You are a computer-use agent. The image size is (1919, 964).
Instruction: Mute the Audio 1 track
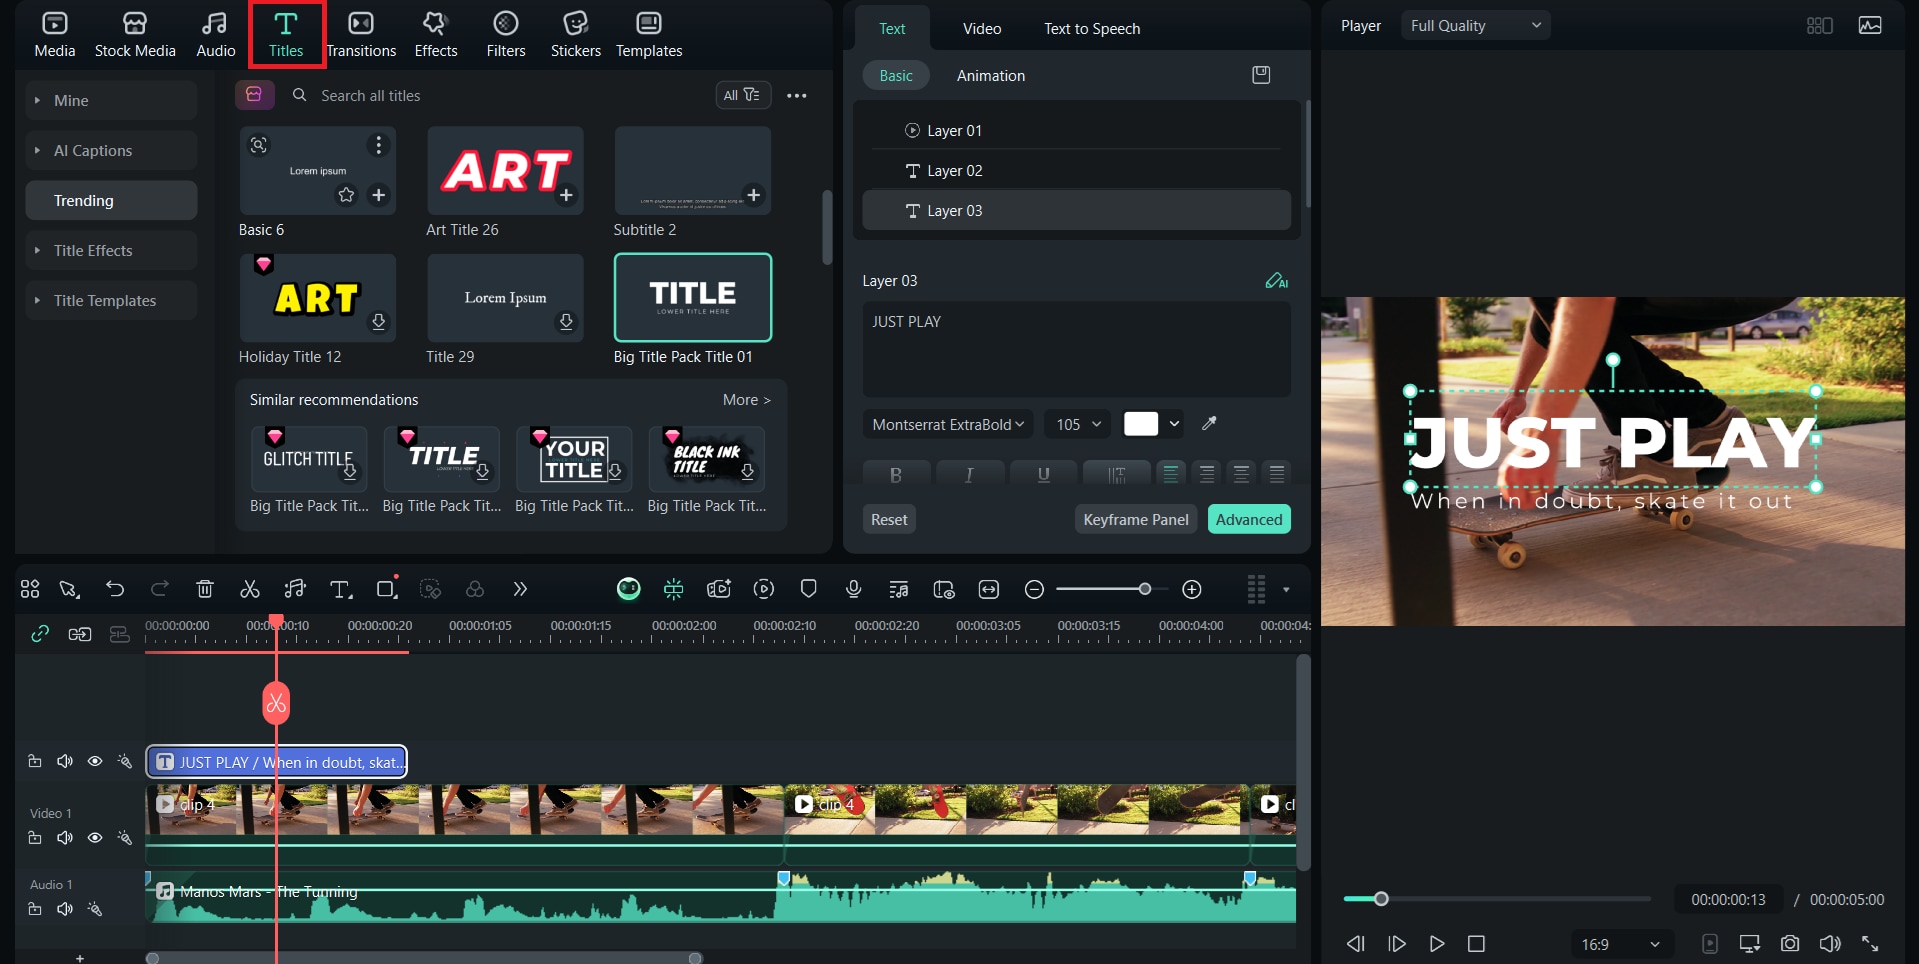coord(65,909)
